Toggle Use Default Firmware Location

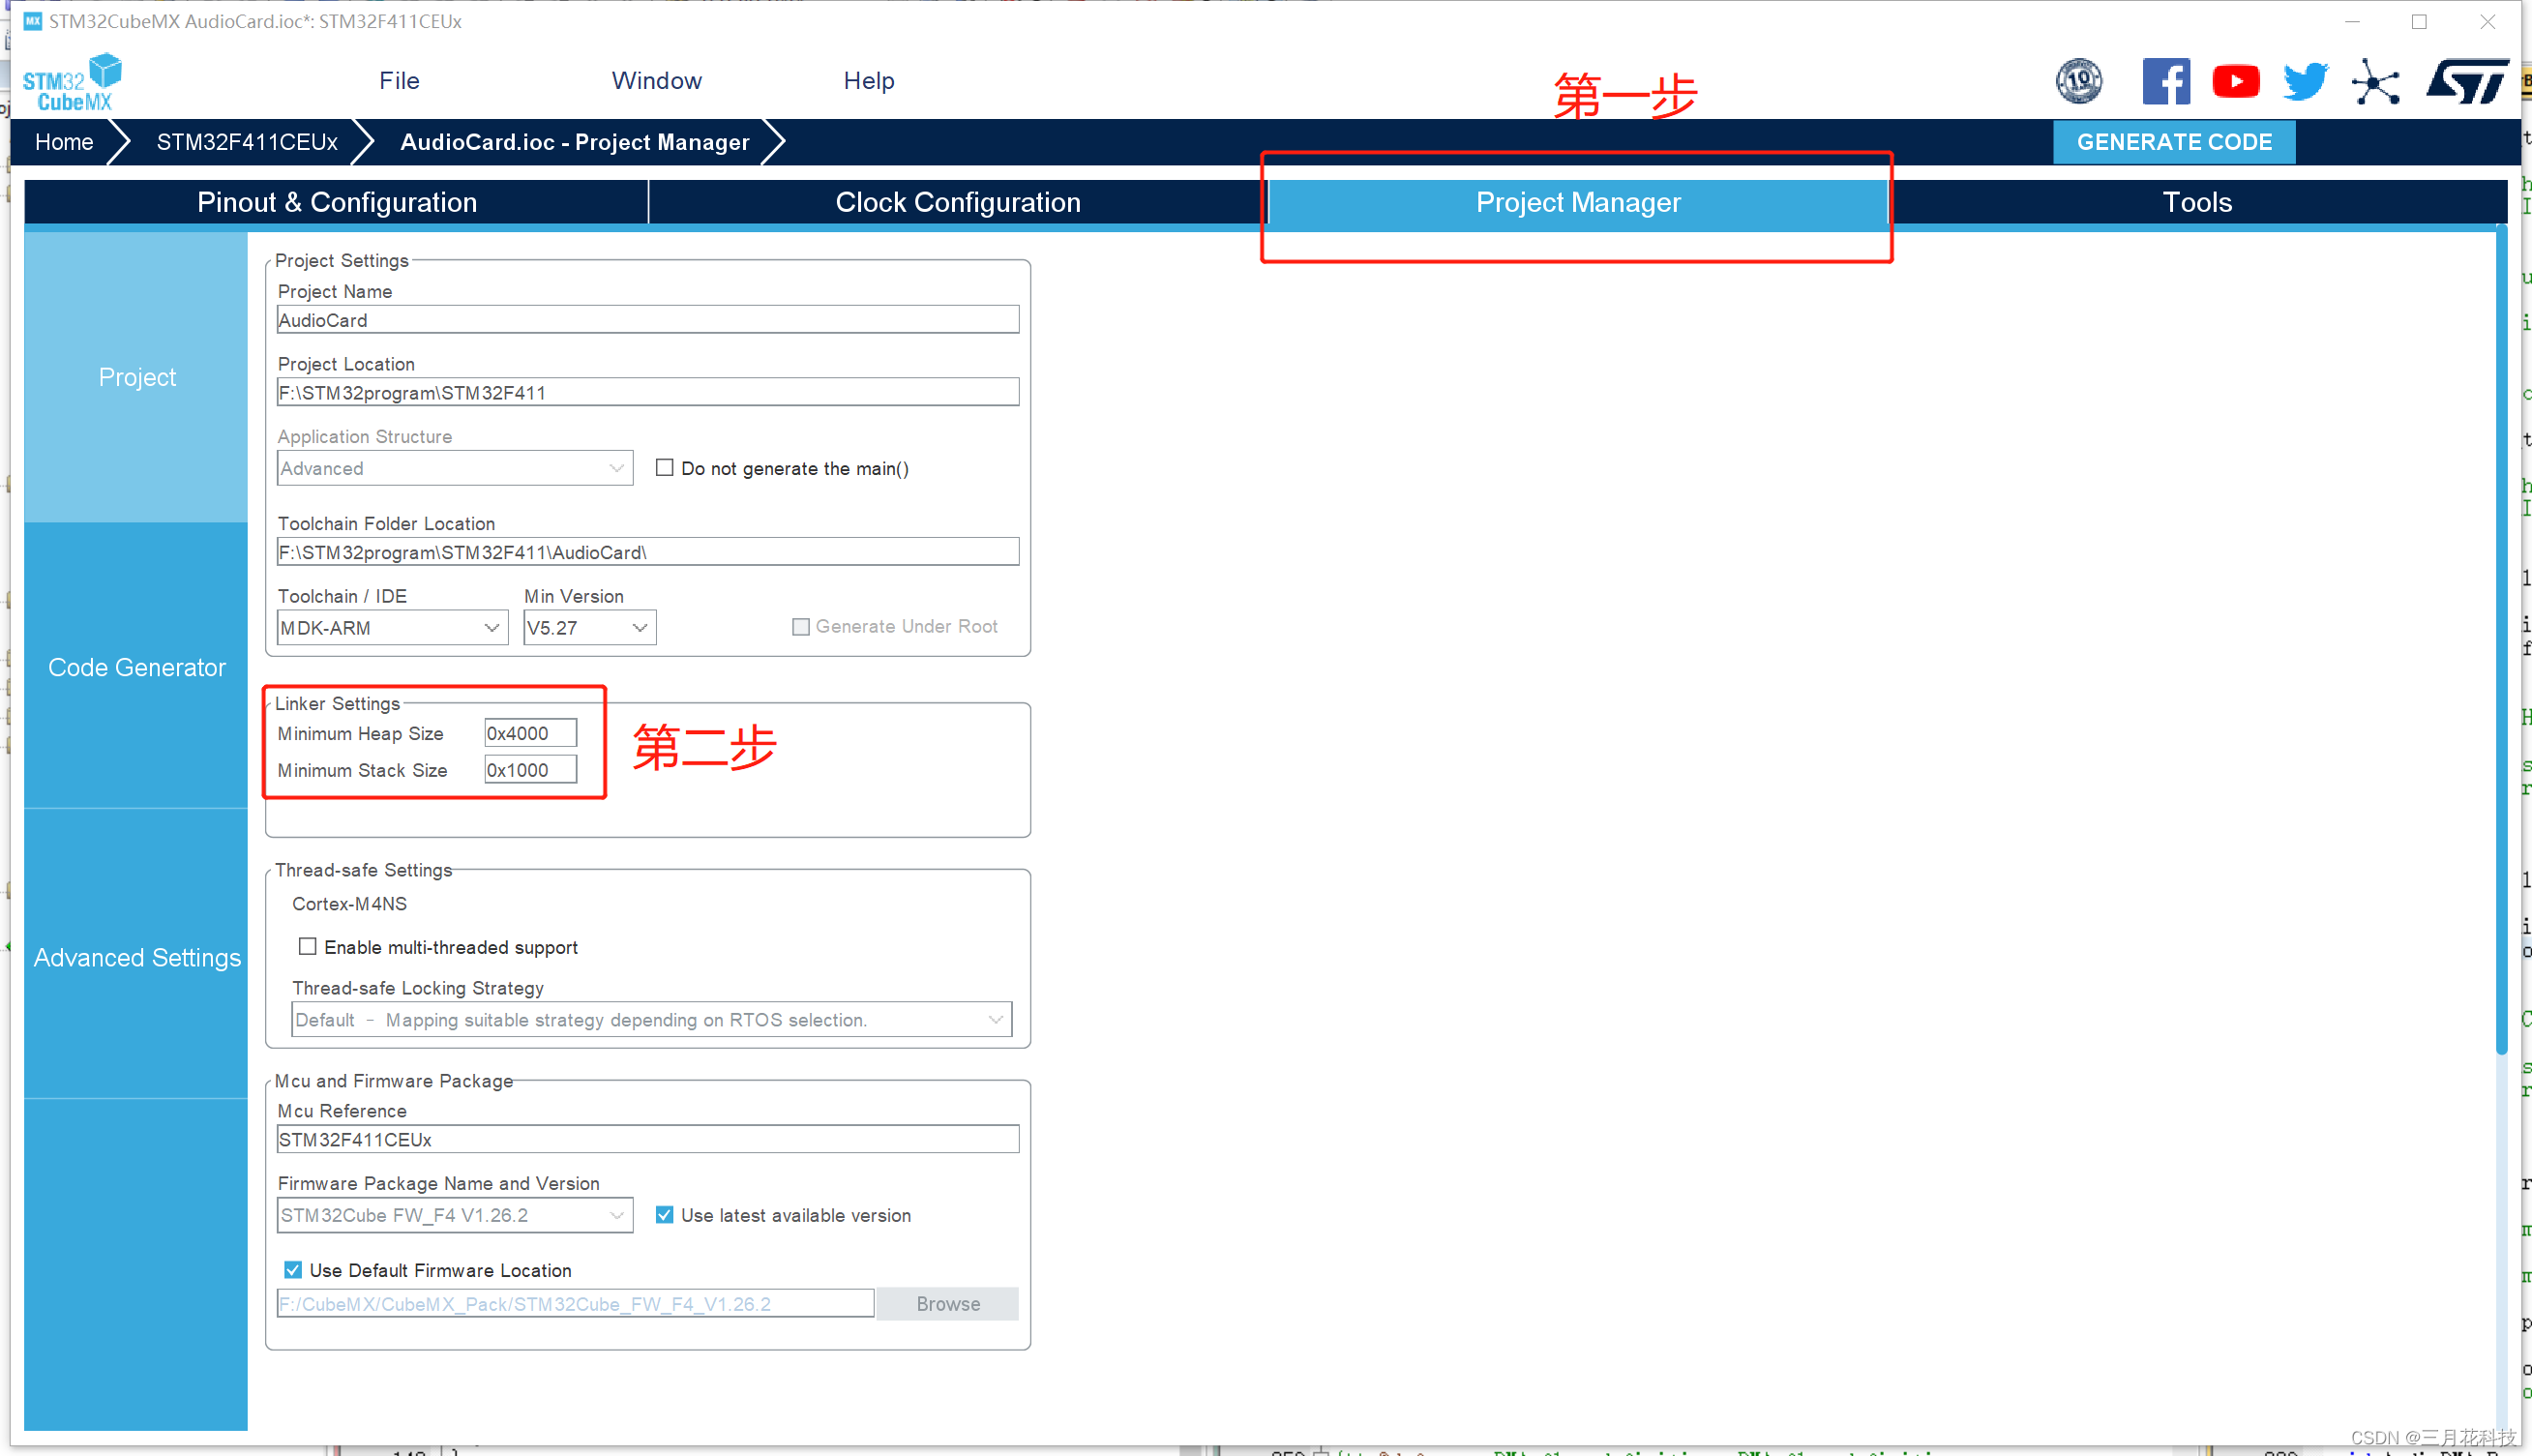click(x=293, y=1270)
